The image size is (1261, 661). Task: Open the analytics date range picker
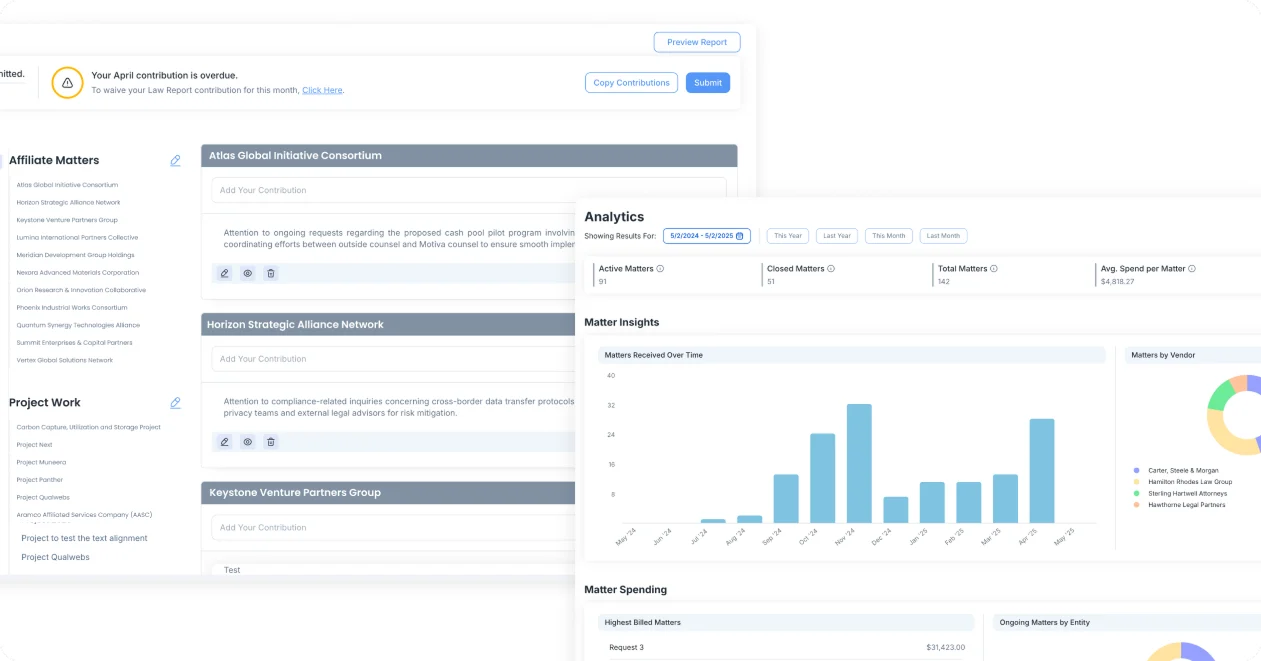[x=707, y=236]
